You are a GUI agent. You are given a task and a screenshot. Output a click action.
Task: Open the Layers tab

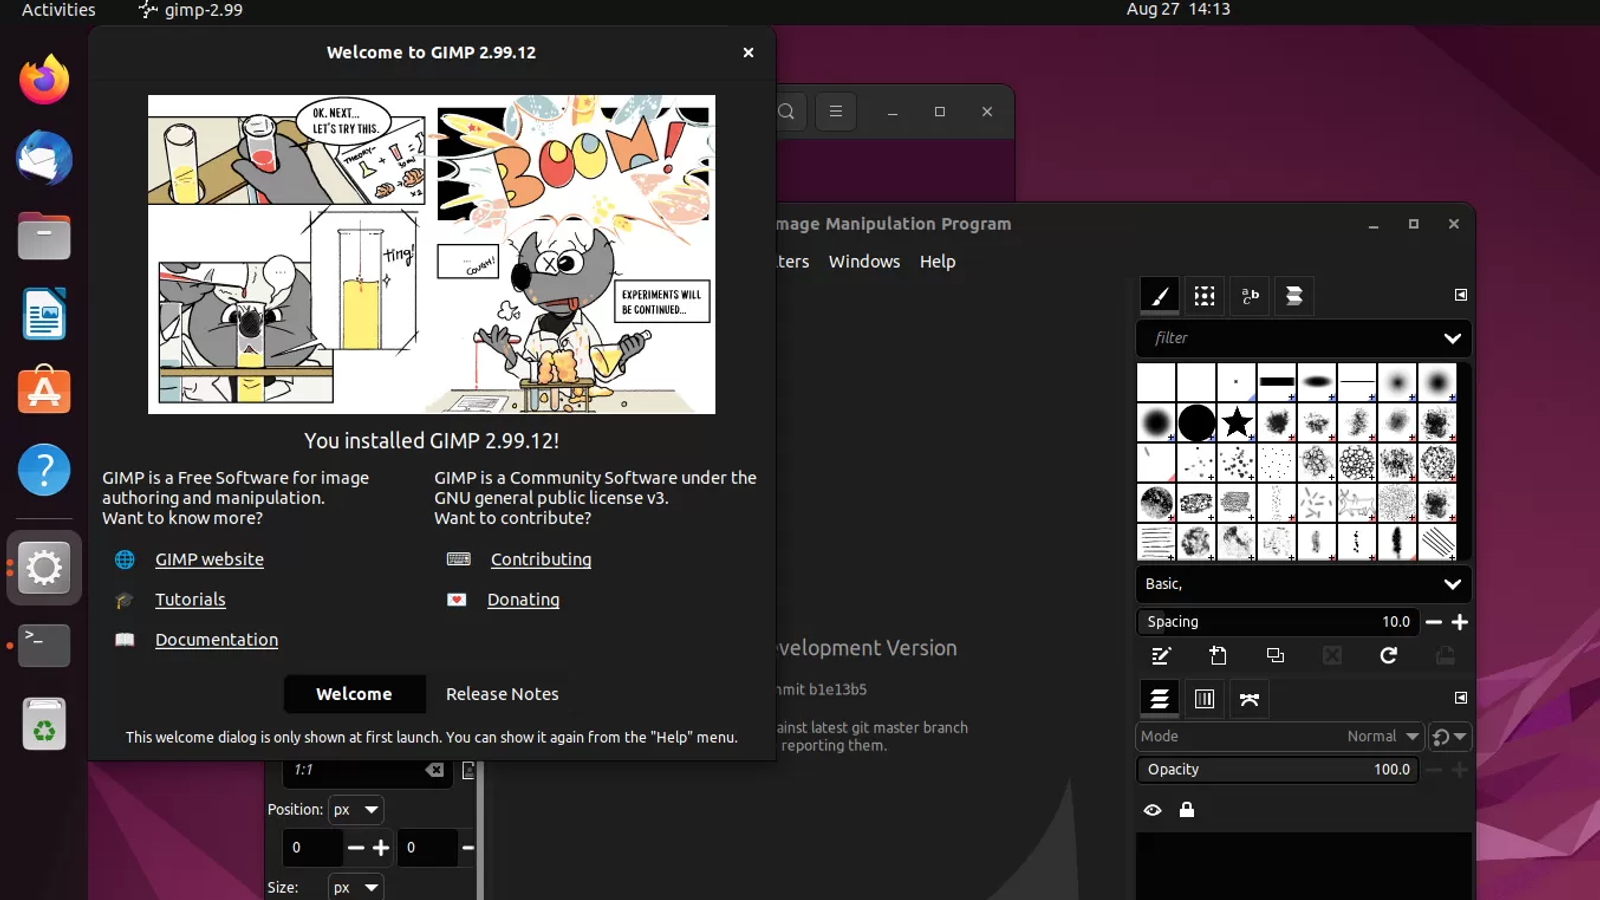(x=1160, y=699)
